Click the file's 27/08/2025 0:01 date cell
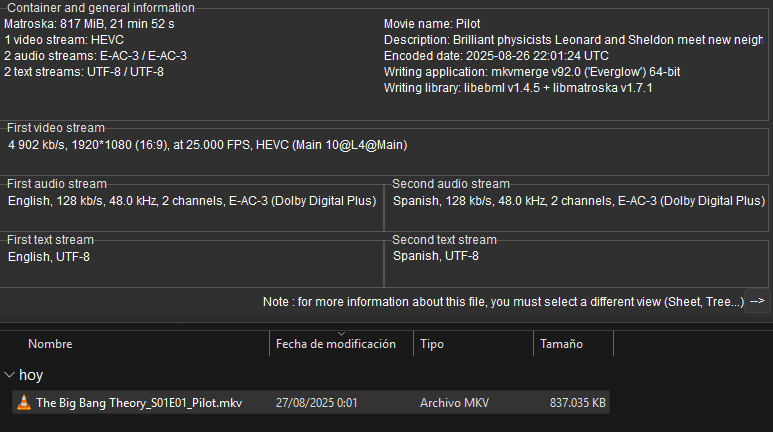Screen dimensions: 773x432 click(x=317, y=403)
